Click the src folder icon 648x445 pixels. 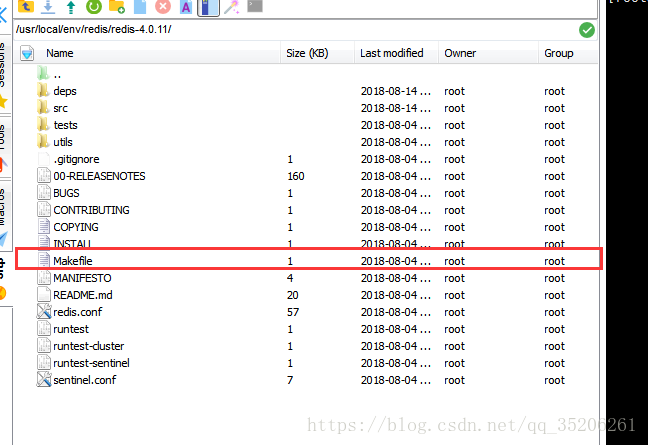tap(43, 107)
